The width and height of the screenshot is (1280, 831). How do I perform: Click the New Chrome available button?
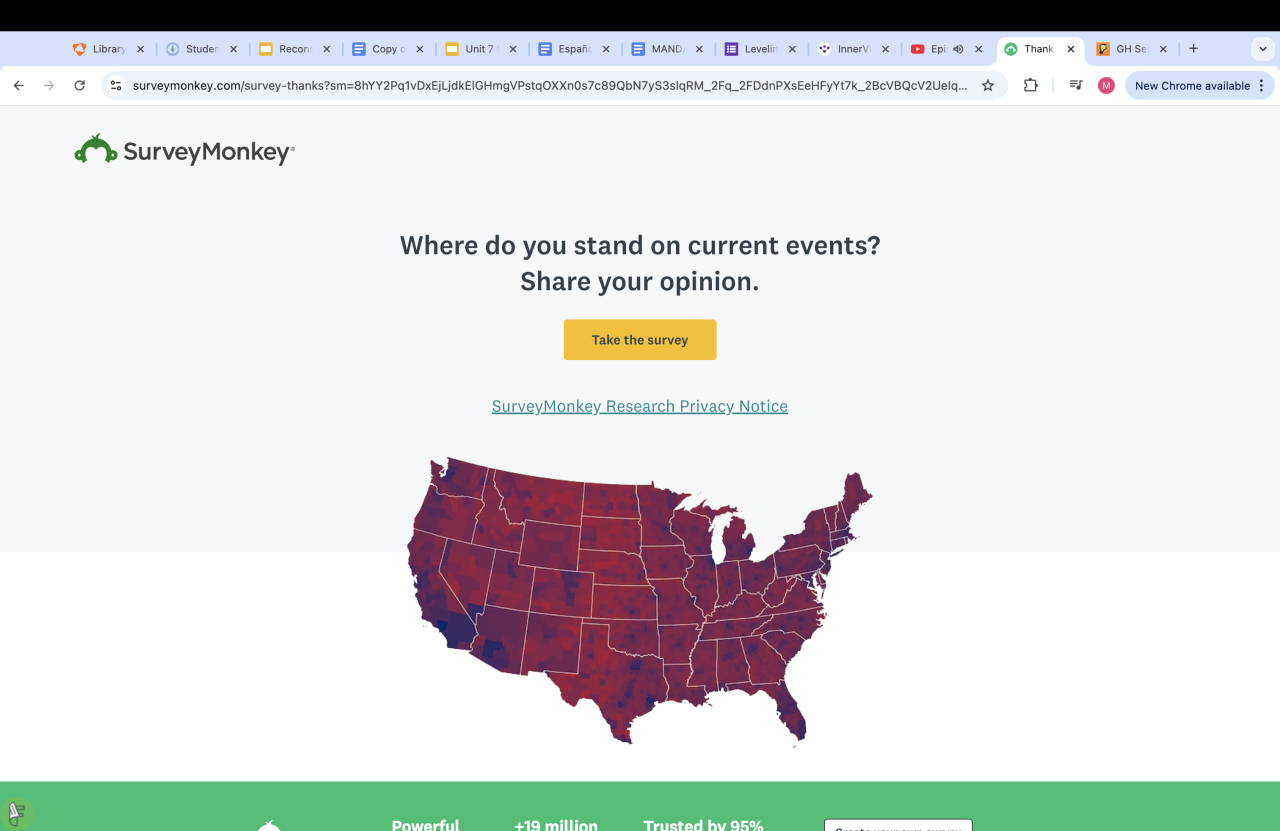pos(1191,86)
